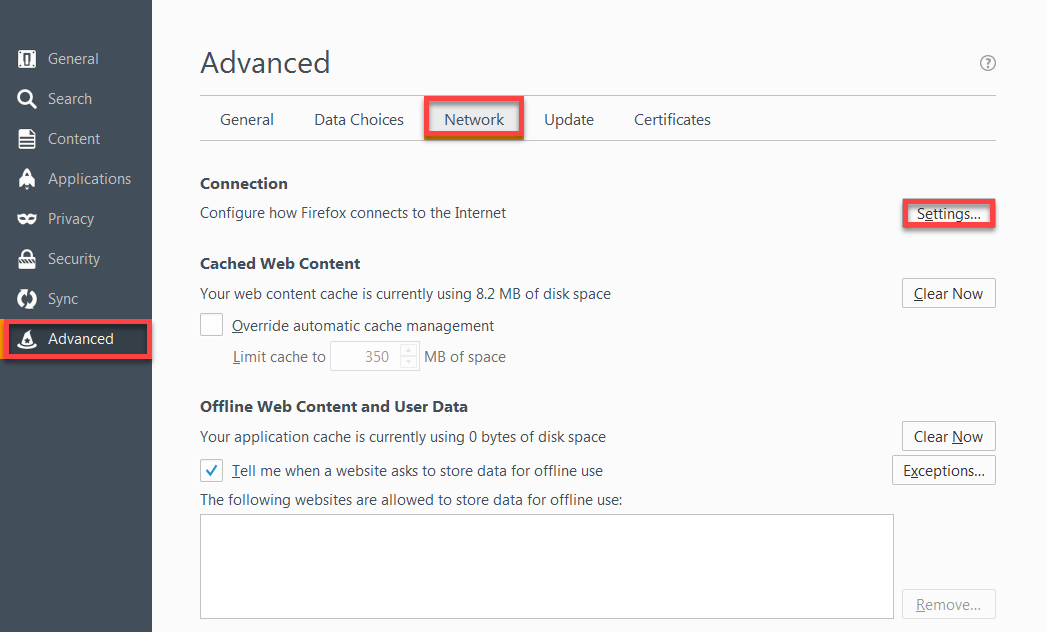This screenshot has width=1047, height=632.
Task: Increase cache limit with up stepper arrow
Action: (408, 351)
